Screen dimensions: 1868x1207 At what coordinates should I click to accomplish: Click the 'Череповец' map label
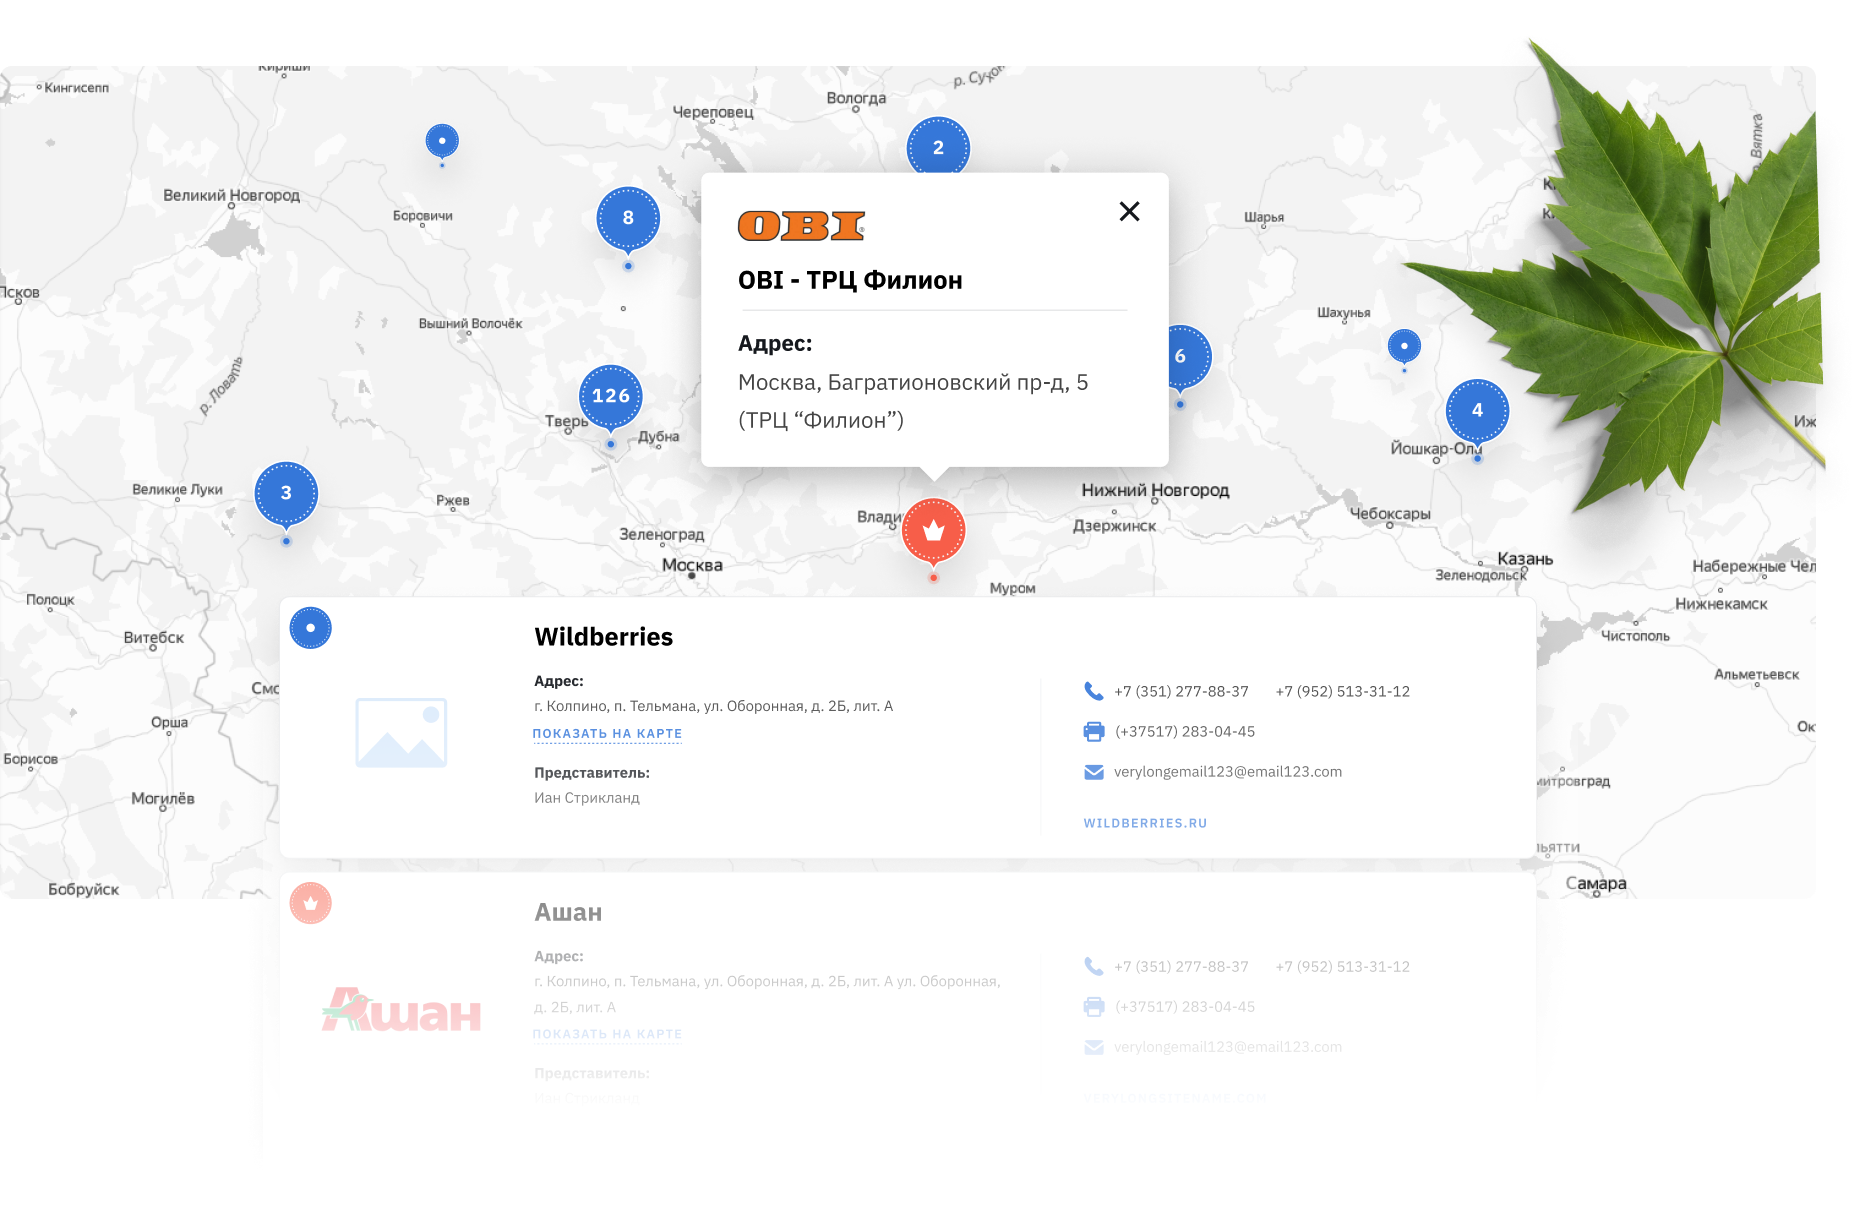(713, 112)
